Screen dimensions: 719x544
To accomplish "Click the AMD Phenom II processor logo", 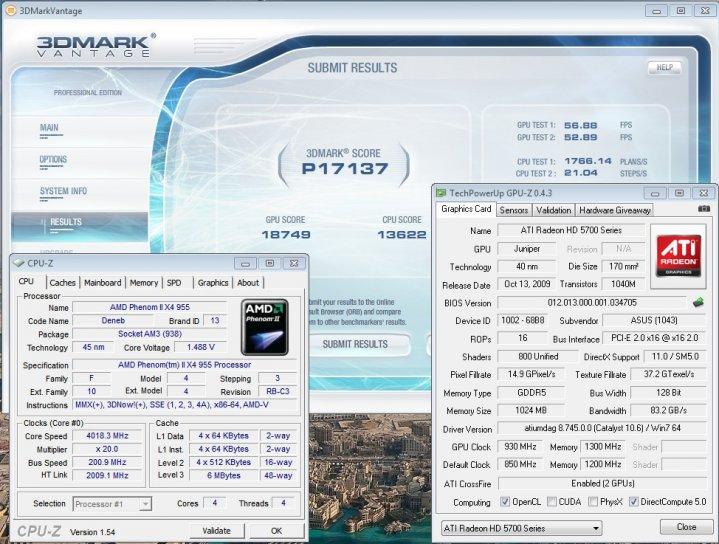I will tap(264, 326).
